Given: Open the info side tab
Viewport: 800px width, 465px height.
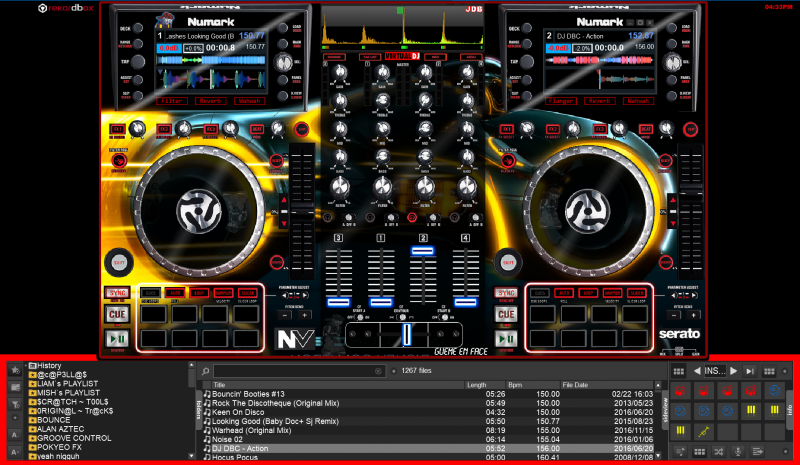Looking at the screenshot, I should (790, 410).
